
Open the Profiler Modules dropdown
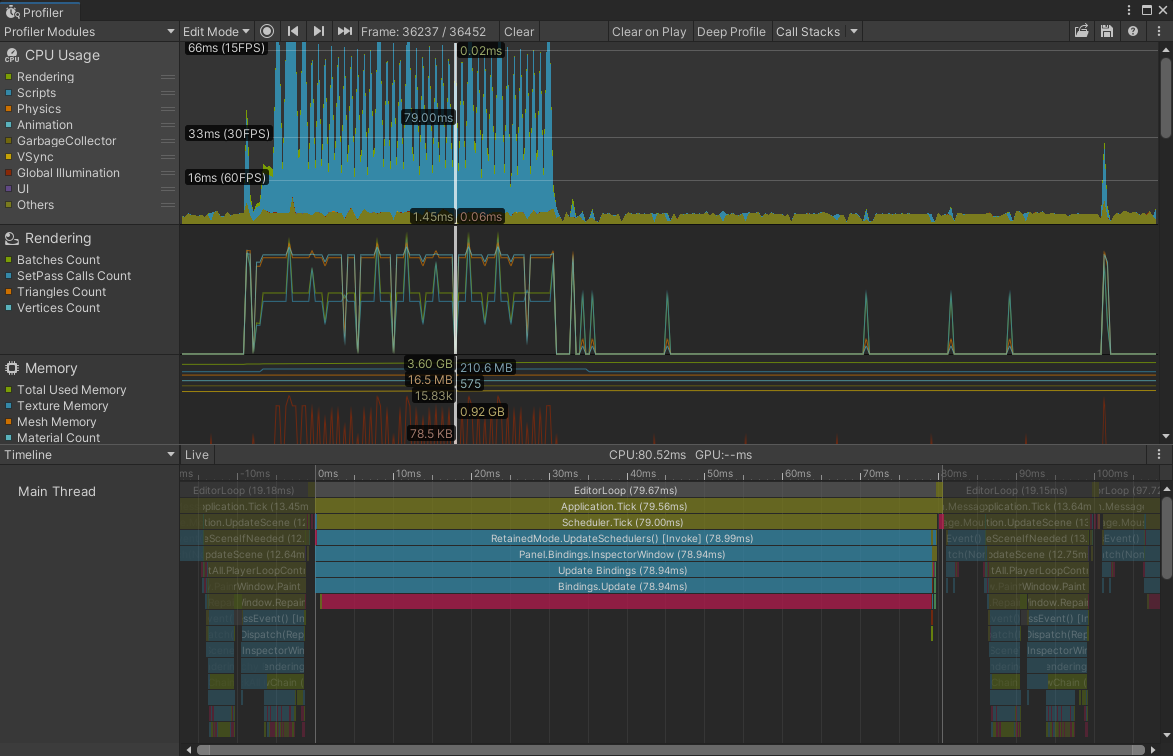click(x=88, y=31)
